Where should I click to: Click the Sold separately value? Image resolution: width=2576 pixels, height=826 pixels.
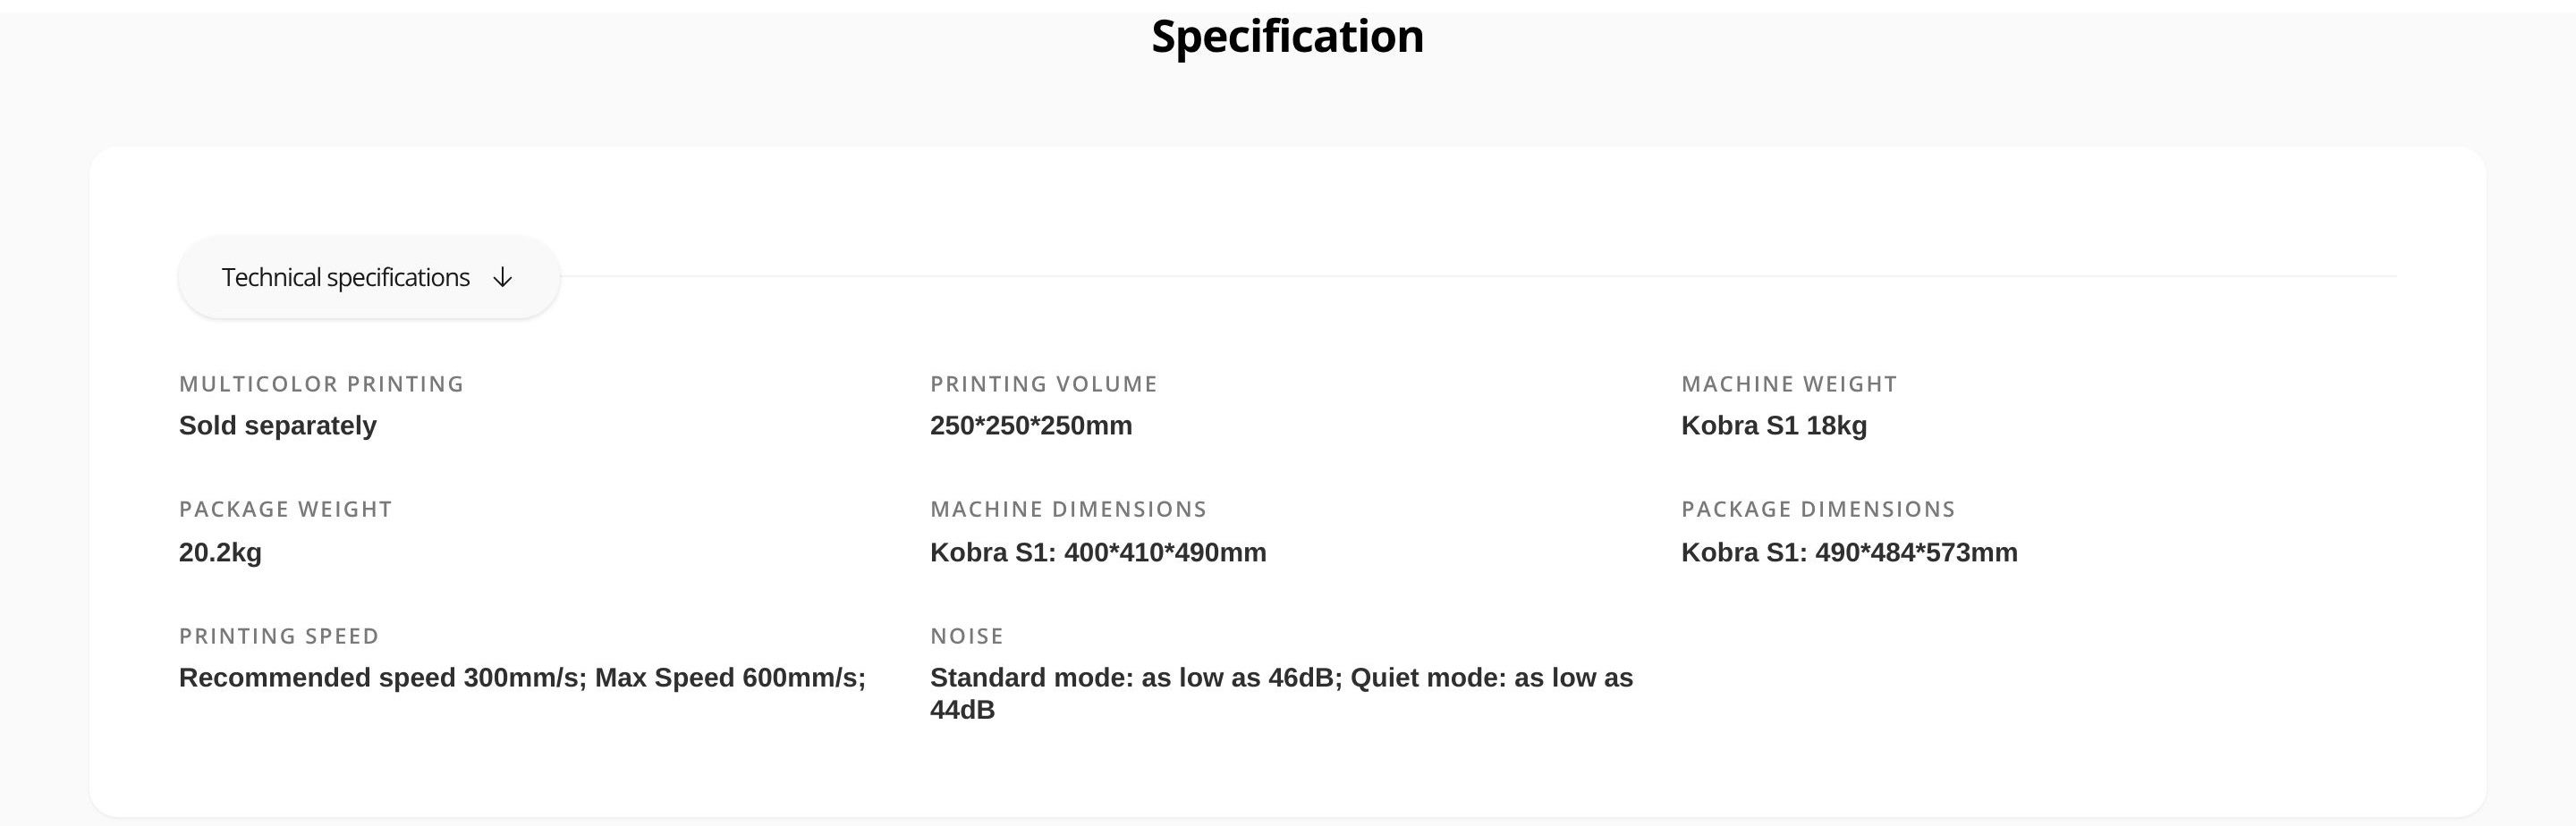tap(278, 426)
